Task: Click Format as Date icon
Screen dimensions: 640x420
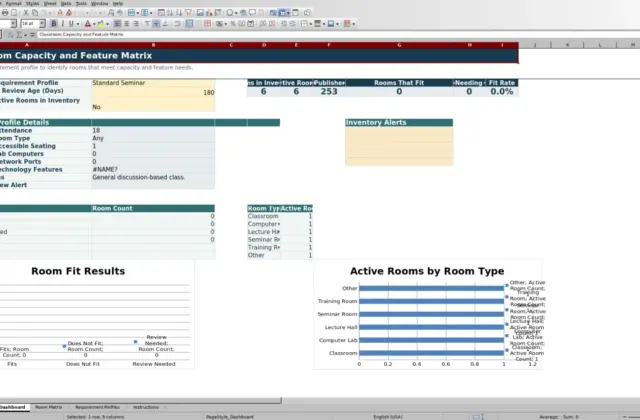Action: [x=251, y=24]
